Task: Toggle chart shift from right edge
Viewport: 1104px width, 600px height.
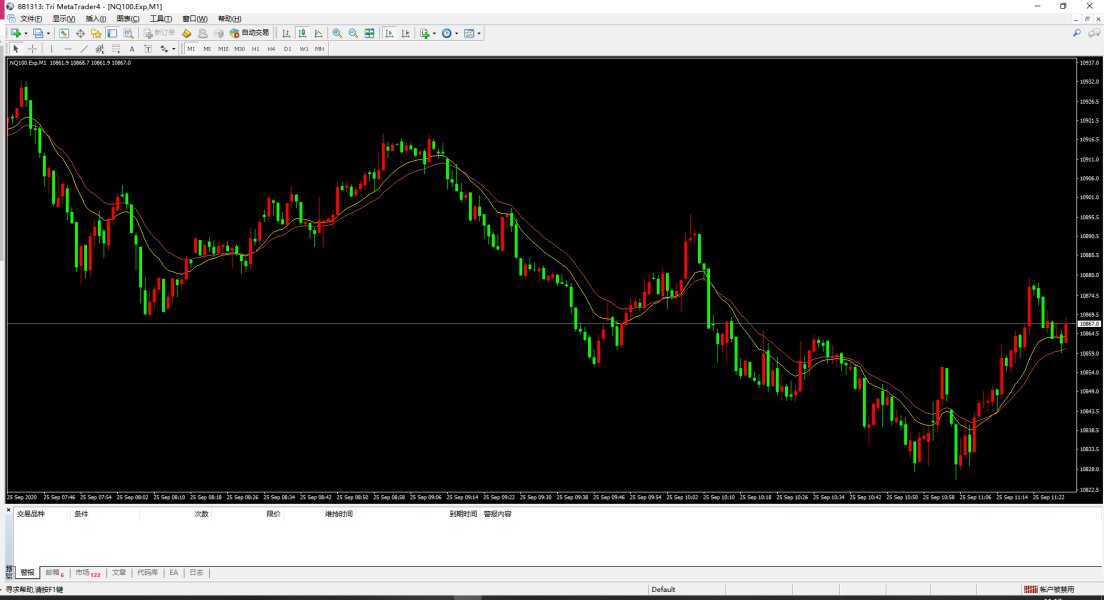Action: coord(405,33)
